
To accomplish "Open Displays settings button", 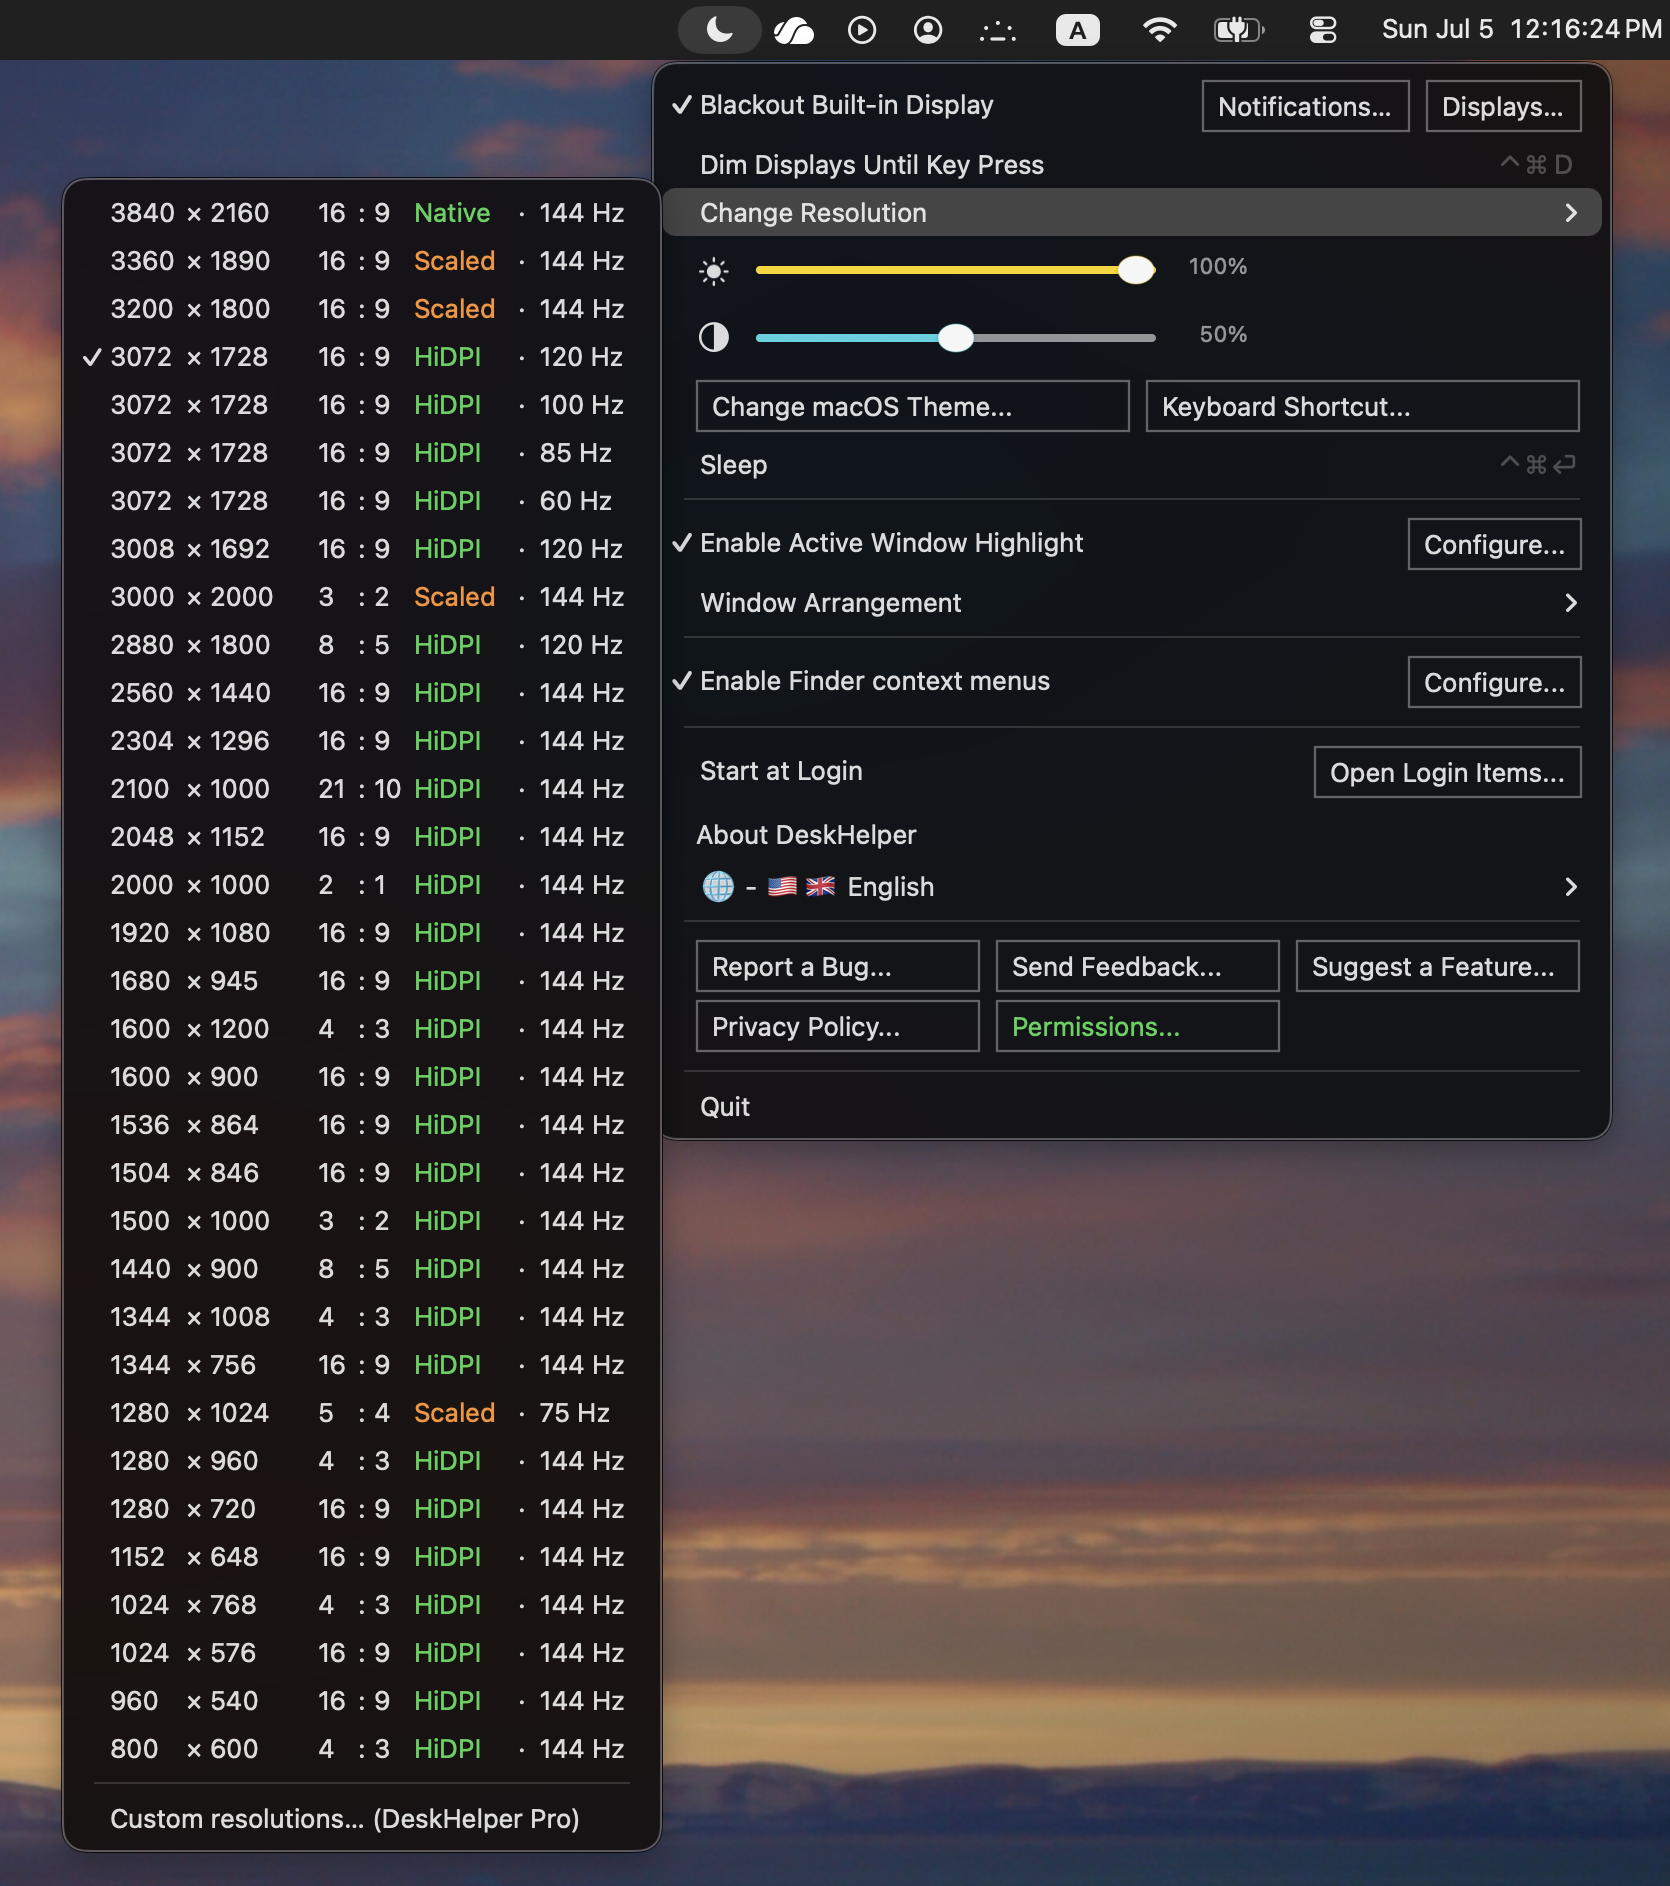I will click(1503, 106).
